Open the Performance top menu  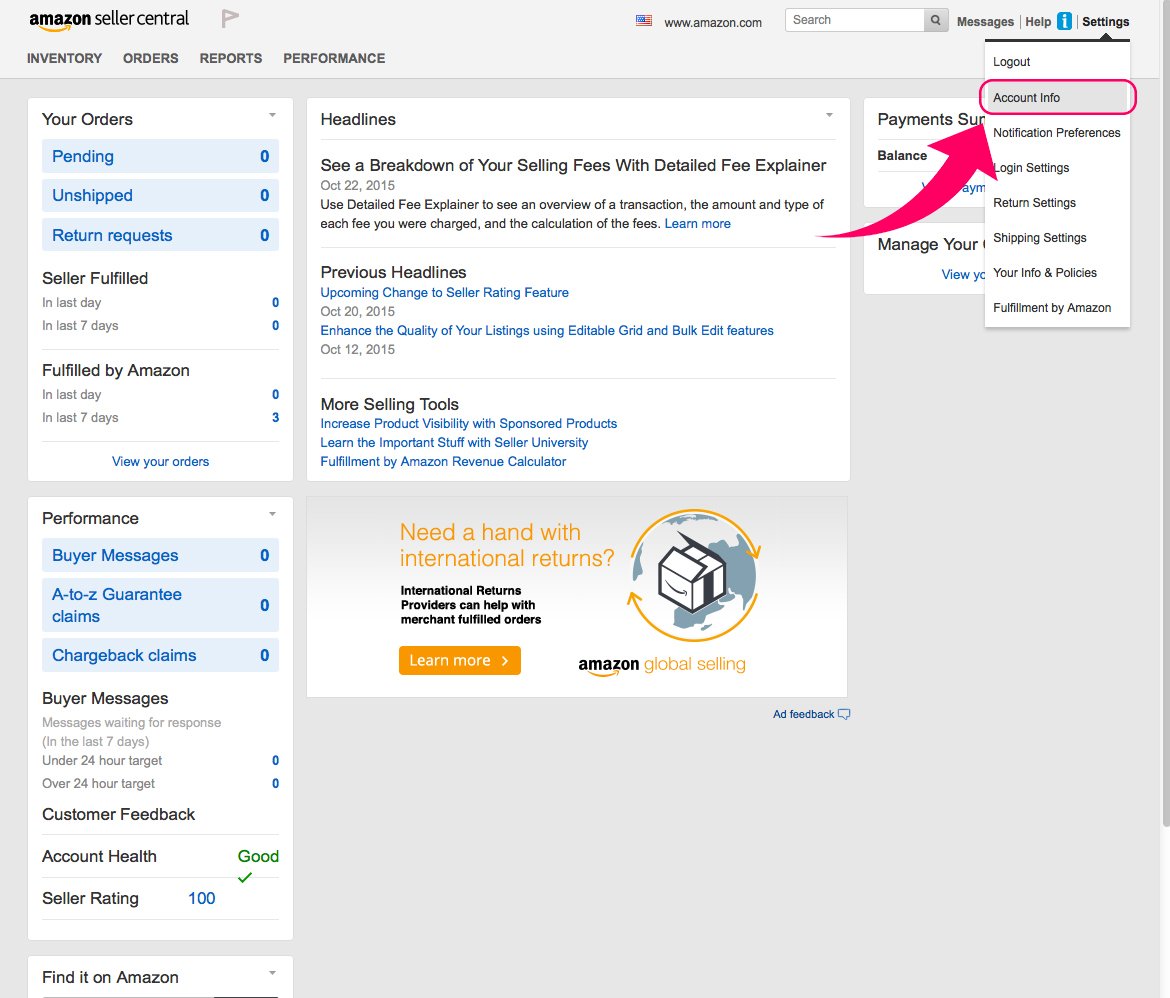(x=334, y=58)
